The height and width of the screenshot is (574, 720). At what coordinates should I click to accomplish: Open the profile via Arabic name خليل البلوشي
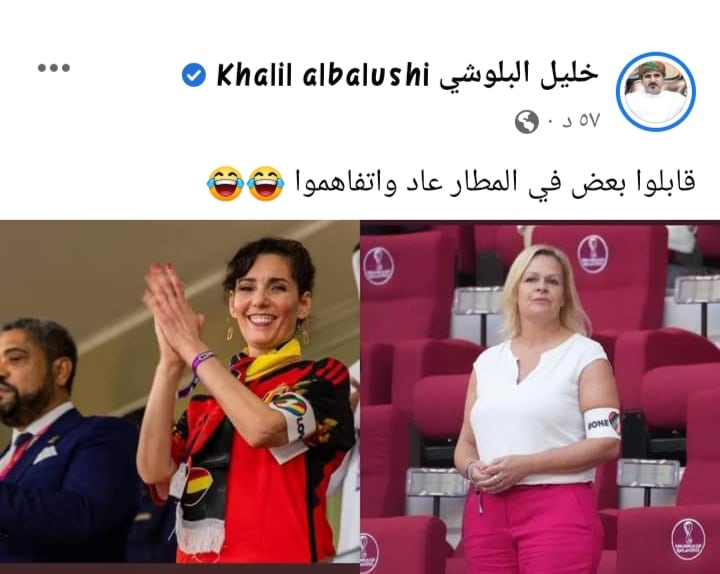coord(519,74)
